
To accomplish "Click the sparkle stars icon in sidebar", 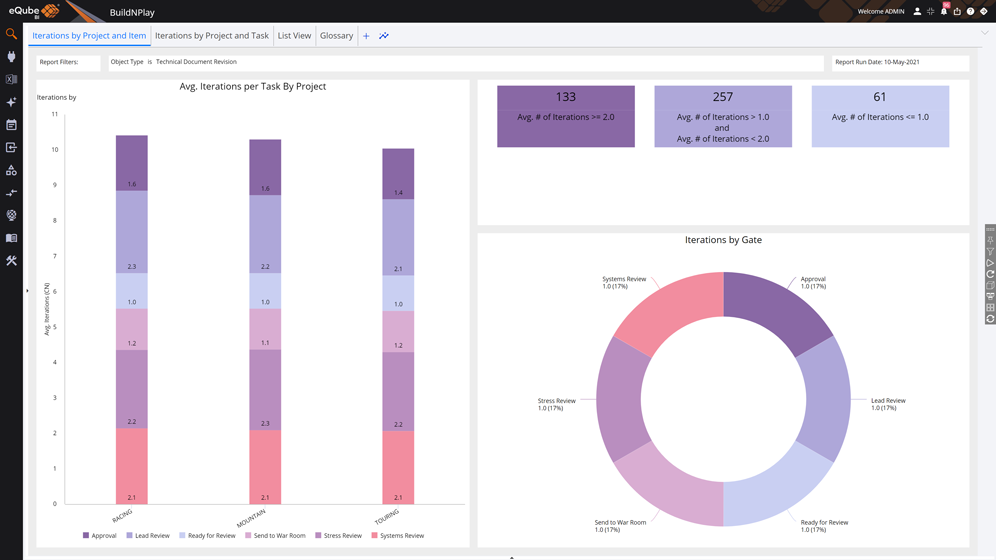I will (x=11, y=102).
